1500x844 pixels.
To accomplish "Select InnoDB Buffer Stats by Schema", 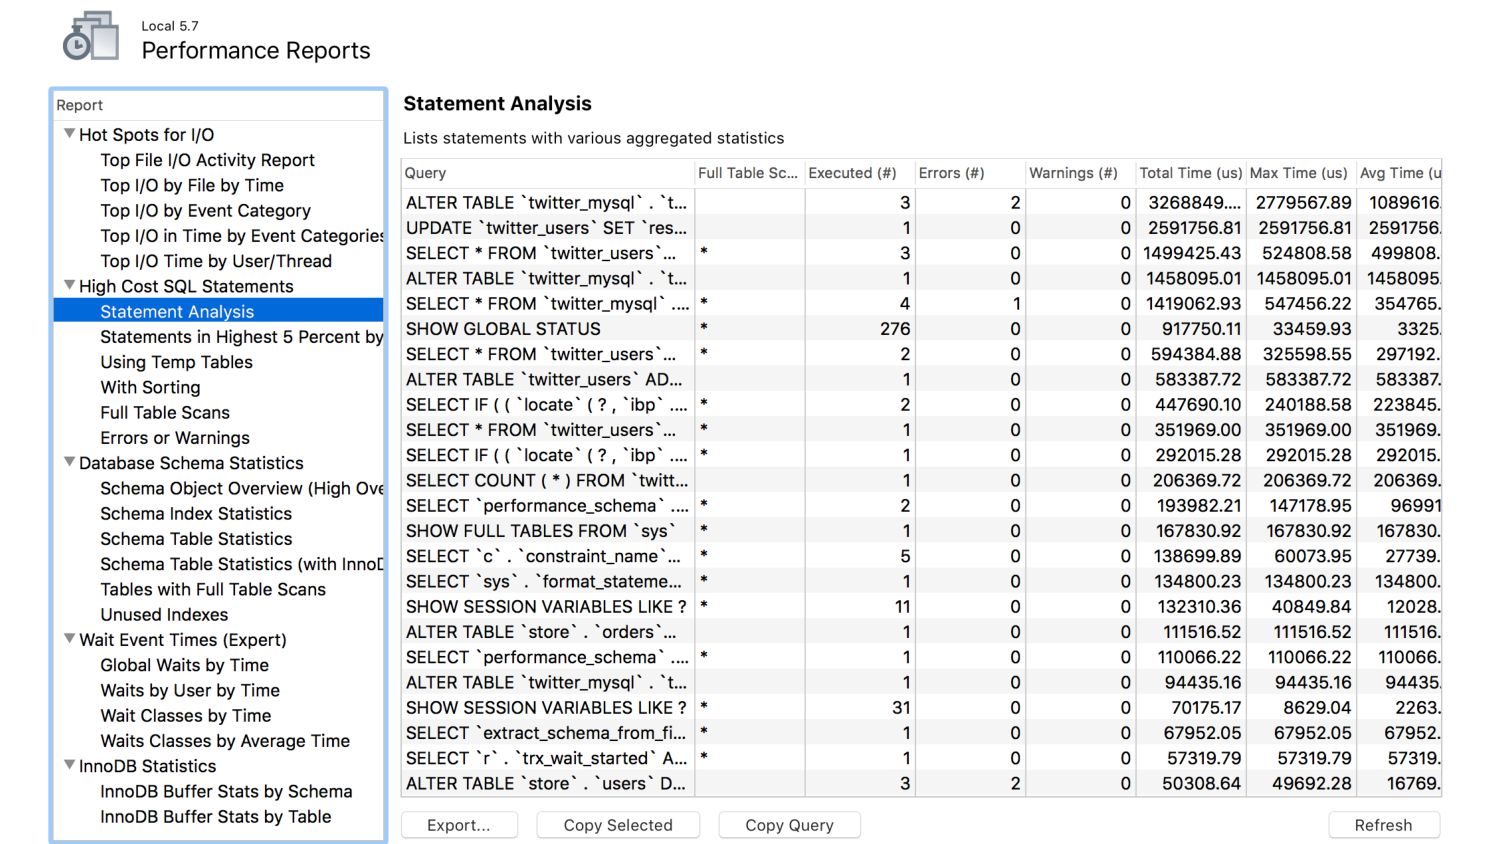I will pyautogui.click(x=226, y=791).
